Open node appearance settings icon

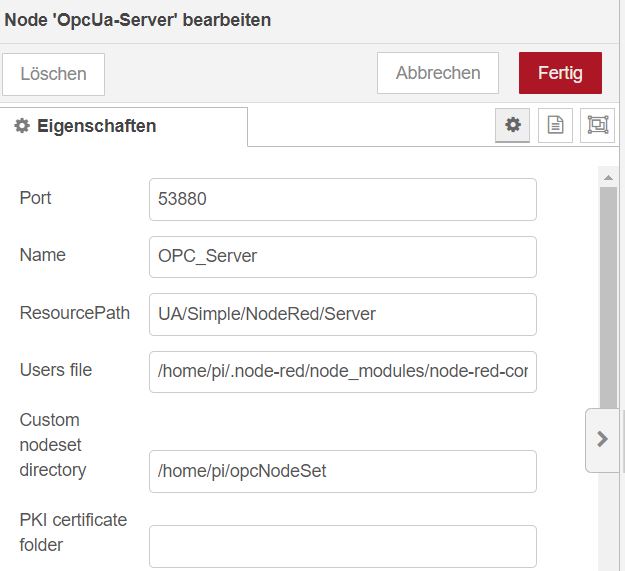pyautogui.click(x=597, y=125)
